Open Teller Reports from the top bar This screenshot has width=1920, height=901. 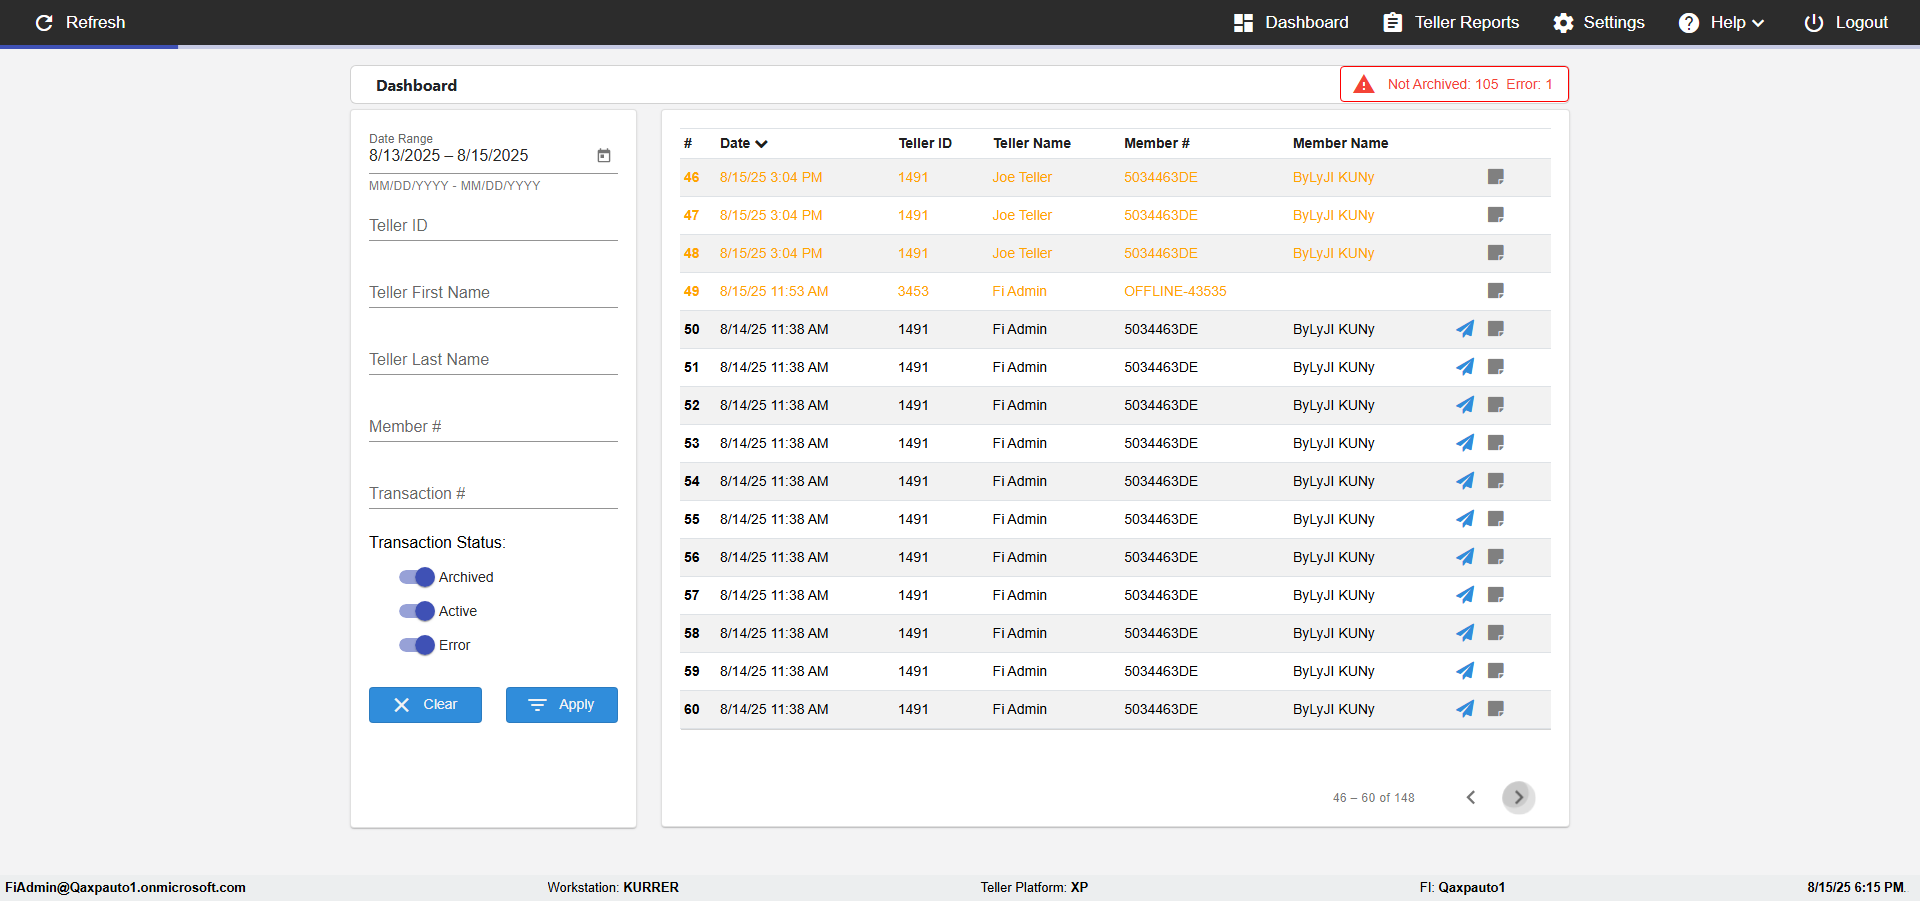tap(1451, 23)
